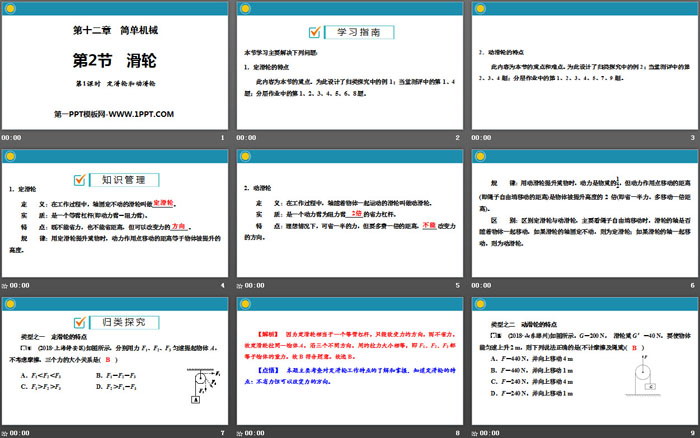Select slide 1 titled 第2节 滑轮

click(x=115, y=66)
